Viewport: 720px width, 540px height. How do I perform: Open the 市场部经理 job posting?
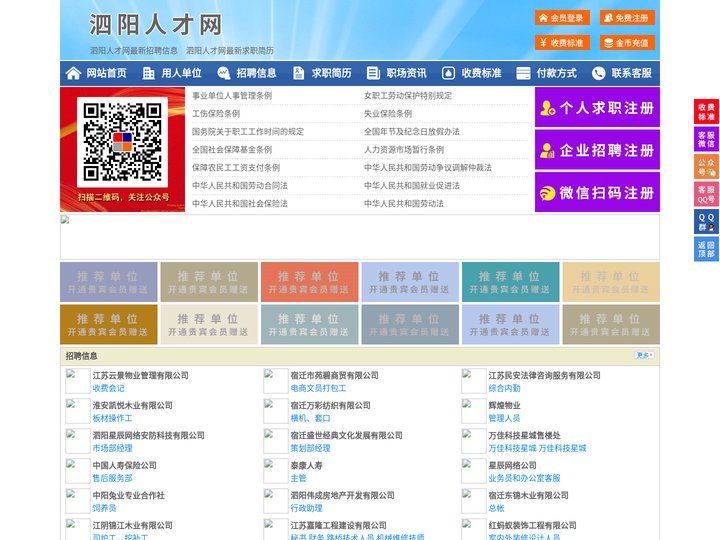[112, 448]
